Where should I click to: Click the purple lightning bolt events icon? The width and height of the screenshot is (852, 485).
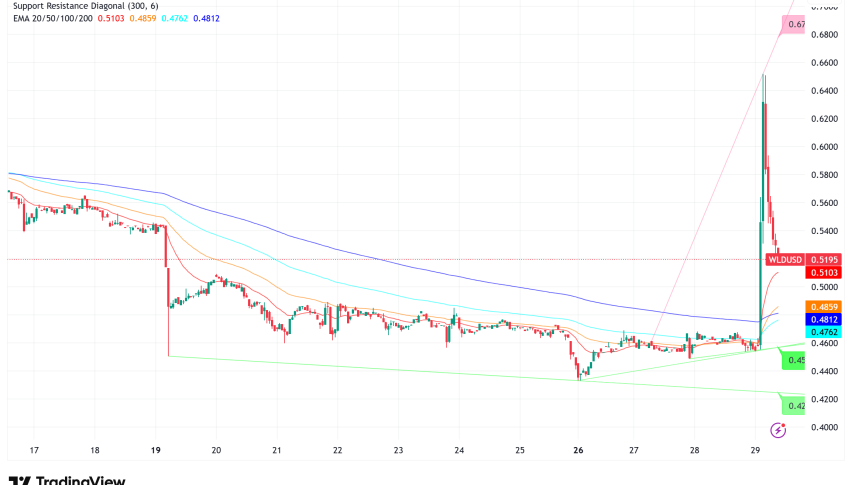click(778, 430)
